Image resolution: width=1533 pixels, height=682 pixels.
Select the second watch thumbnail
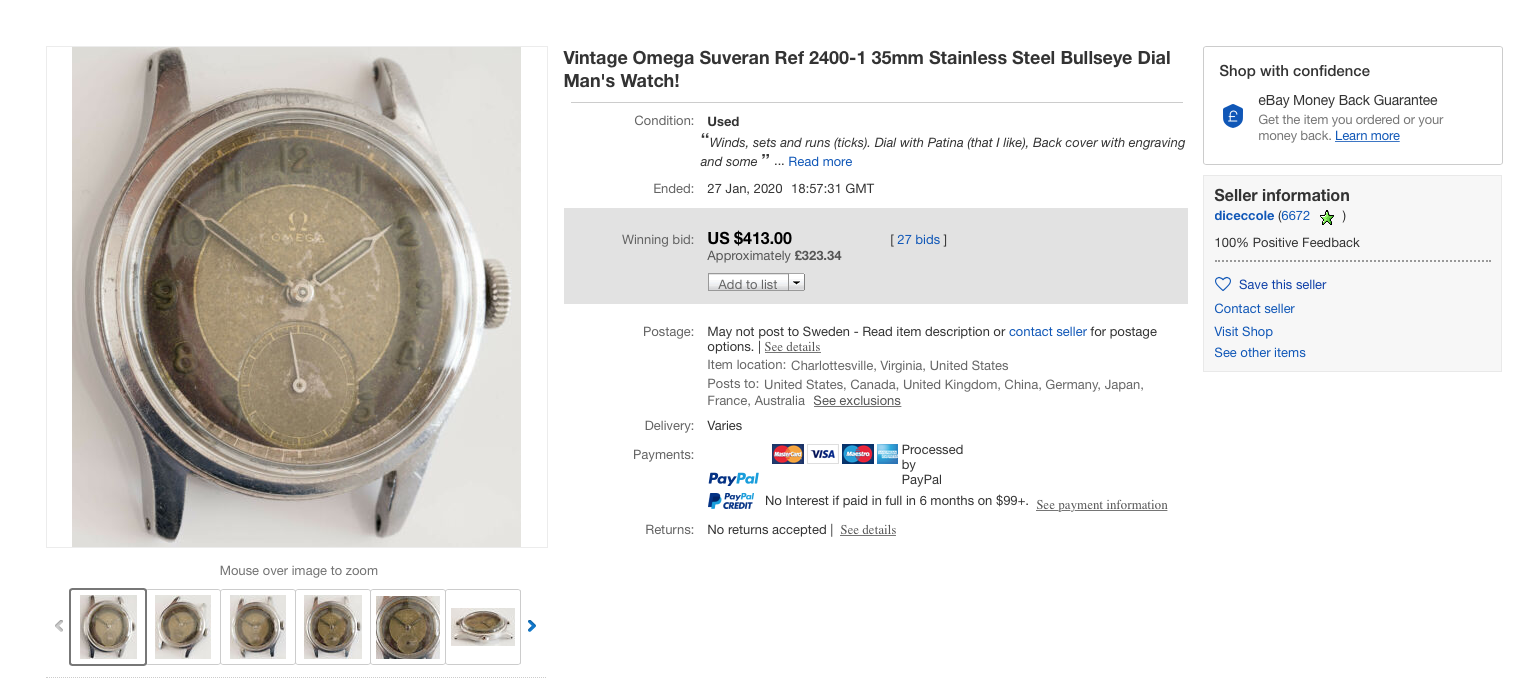[183, 627]
